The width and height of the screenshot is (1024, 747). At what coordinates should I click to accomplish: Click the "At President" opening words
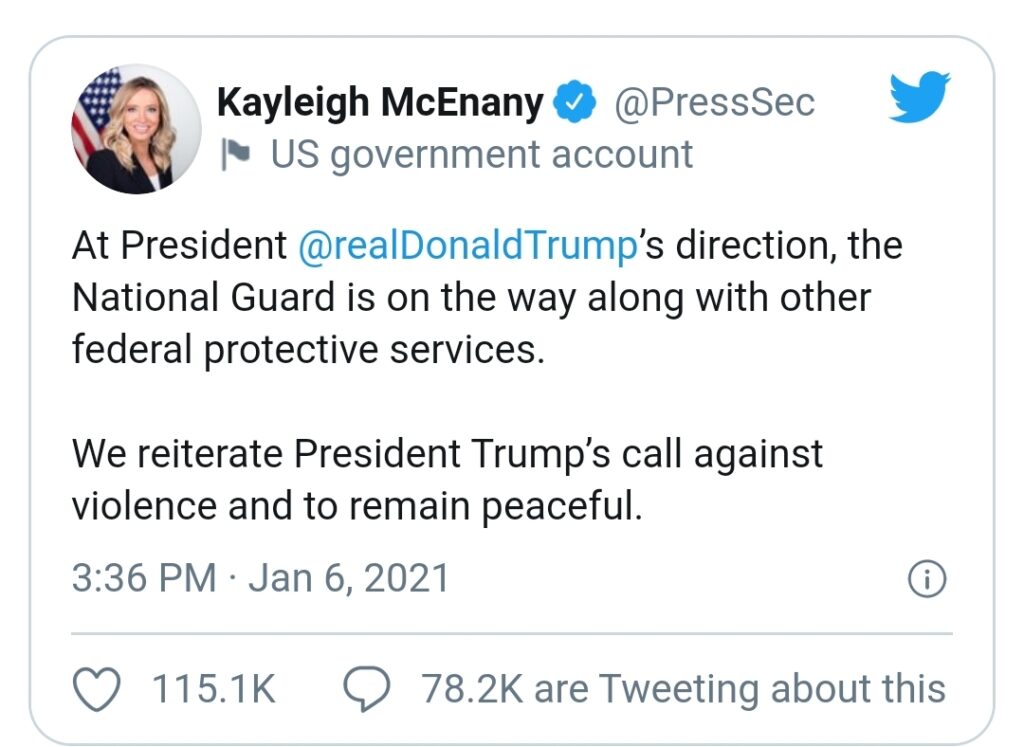[x=178, y=246]
